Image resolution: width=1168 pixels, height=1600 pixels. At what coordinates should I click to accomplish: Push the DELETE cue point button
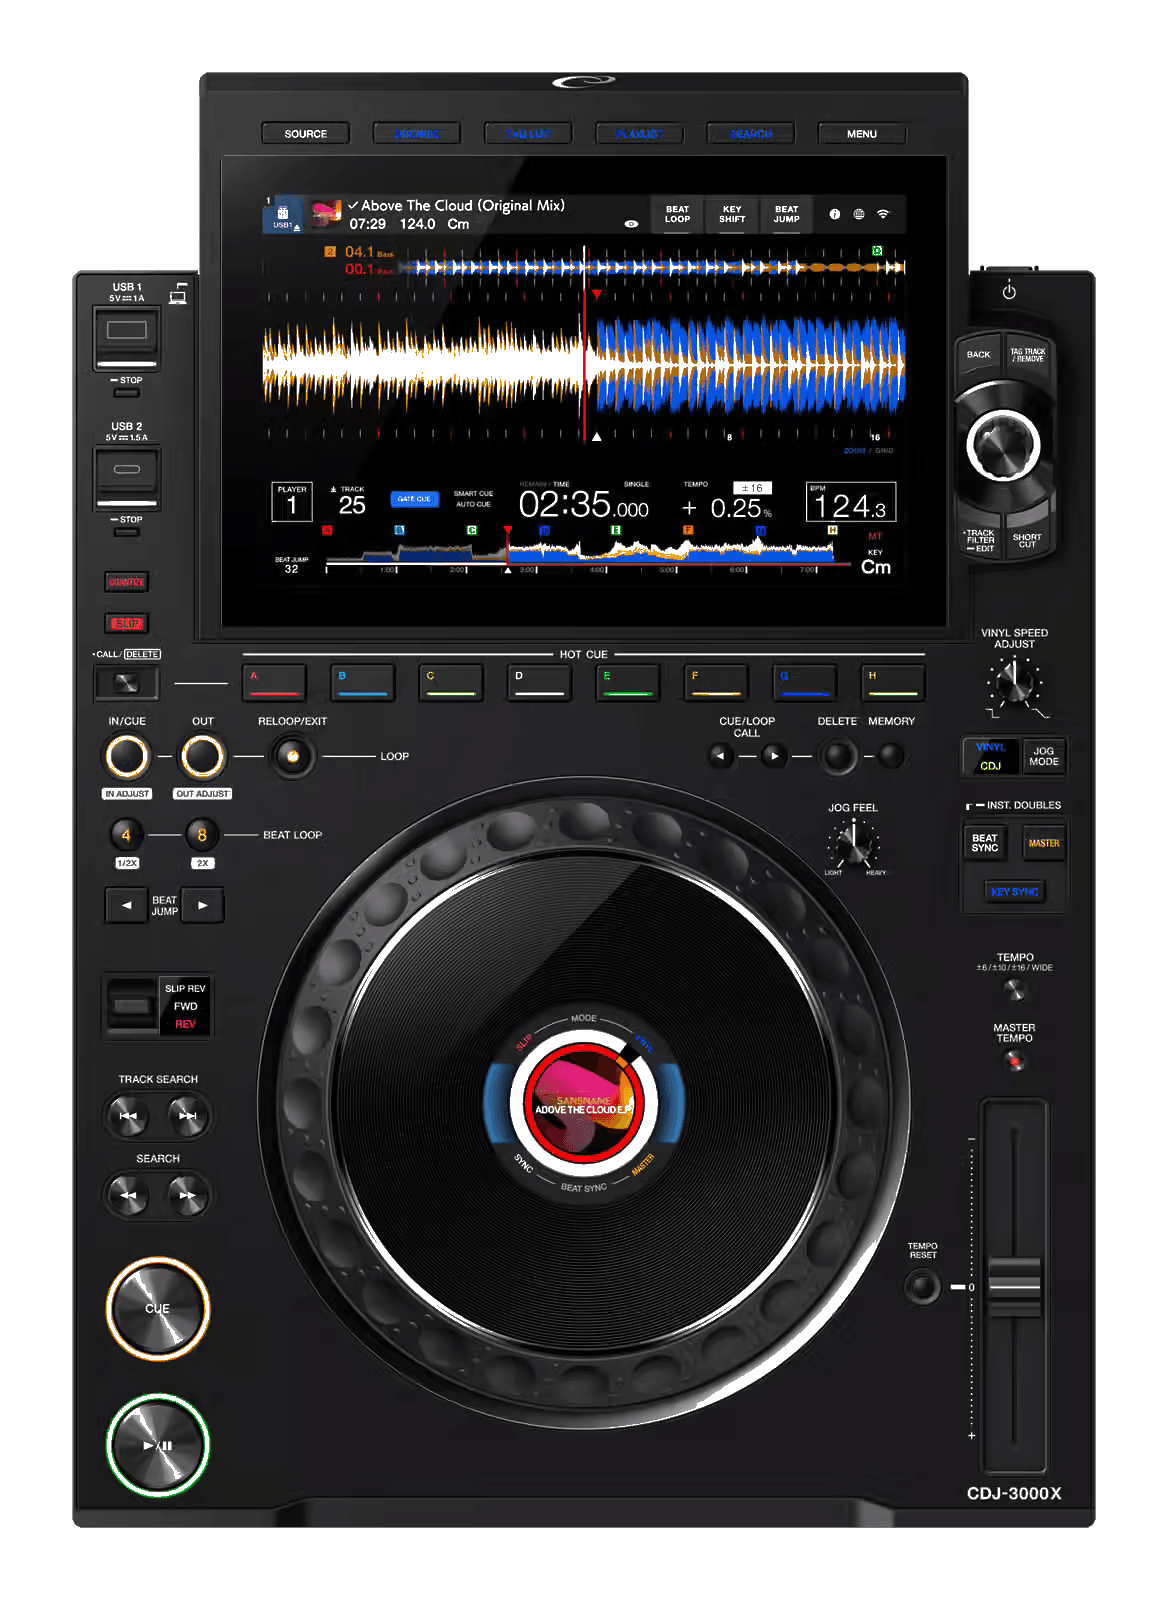(839, 756)
